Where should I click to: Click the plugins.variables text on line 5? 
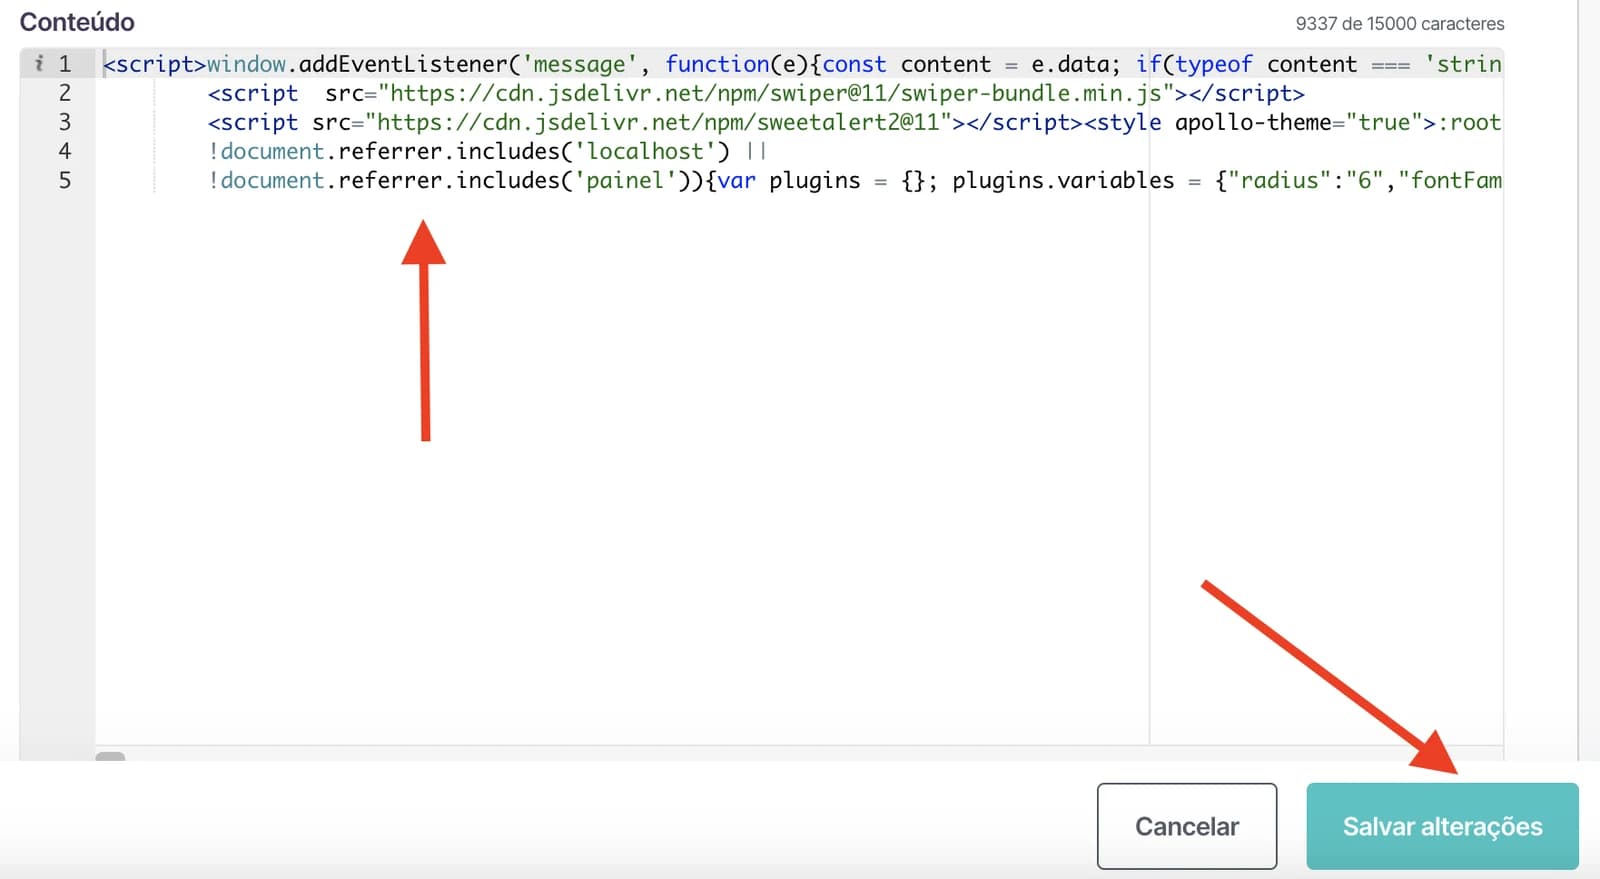1063,180
